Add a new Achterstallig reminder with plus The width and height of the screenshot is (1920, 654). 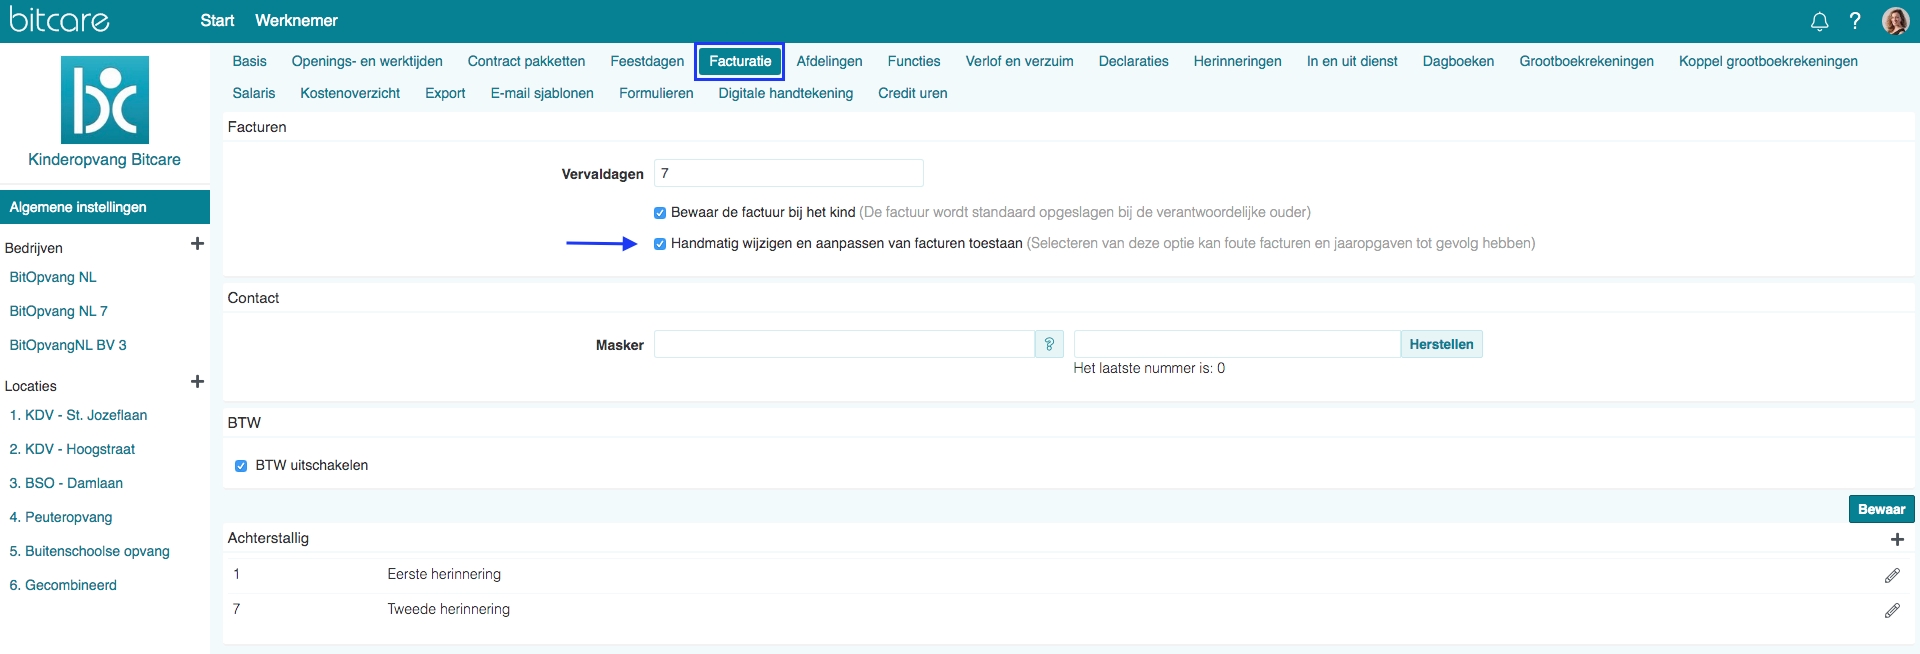[1897, 539]
